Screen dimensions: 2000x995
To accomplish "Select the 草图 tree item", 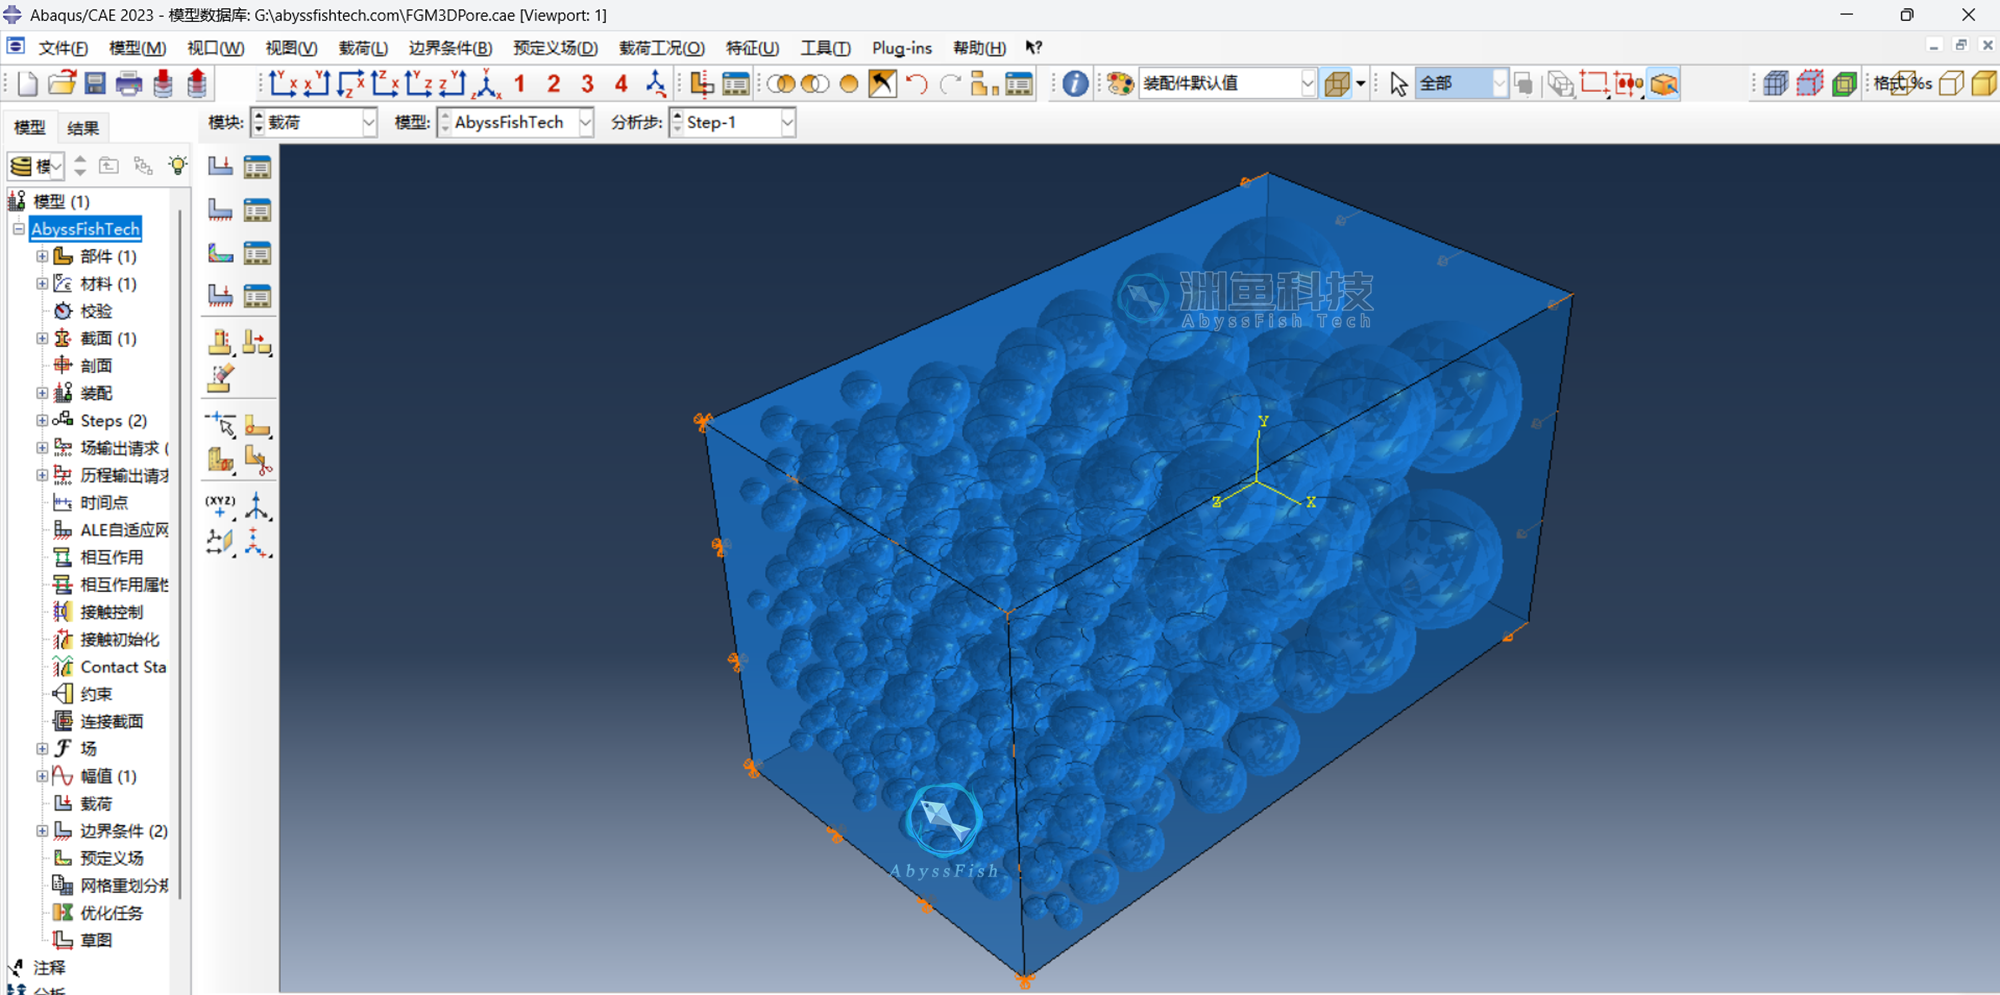I will [x=96, y=940].
